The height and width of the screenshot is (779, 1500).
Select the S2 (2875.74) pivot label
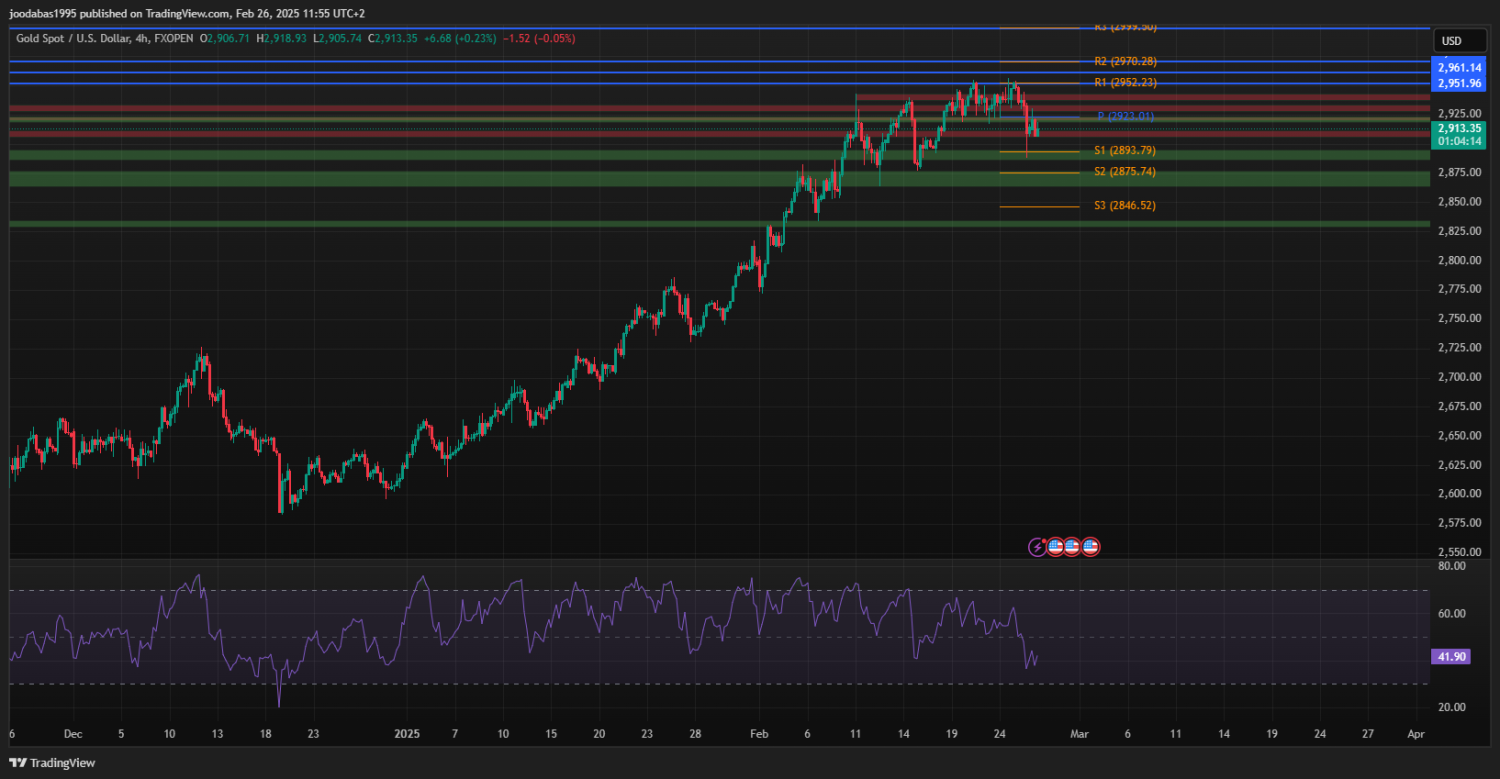click(x=1125, y=172)
